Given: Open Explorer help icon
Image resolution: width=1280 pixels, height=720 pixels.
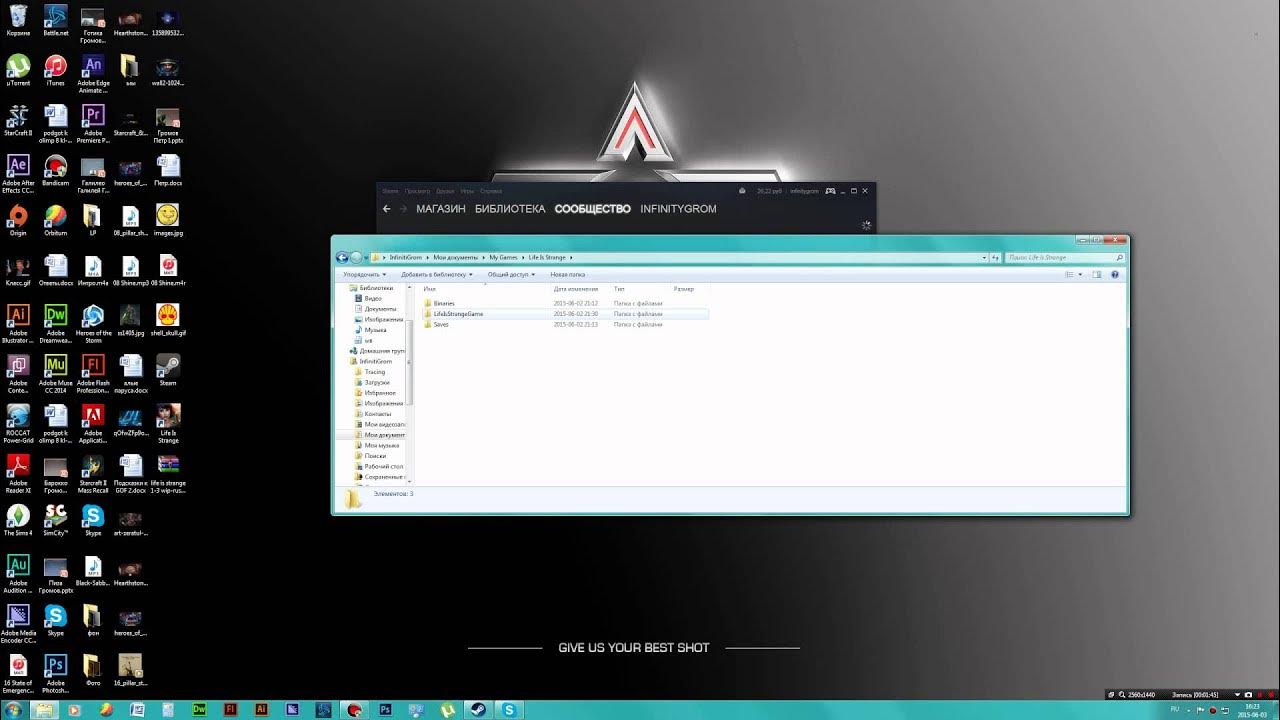Looking at the screenshot, I should click(x=1115, y=274).
